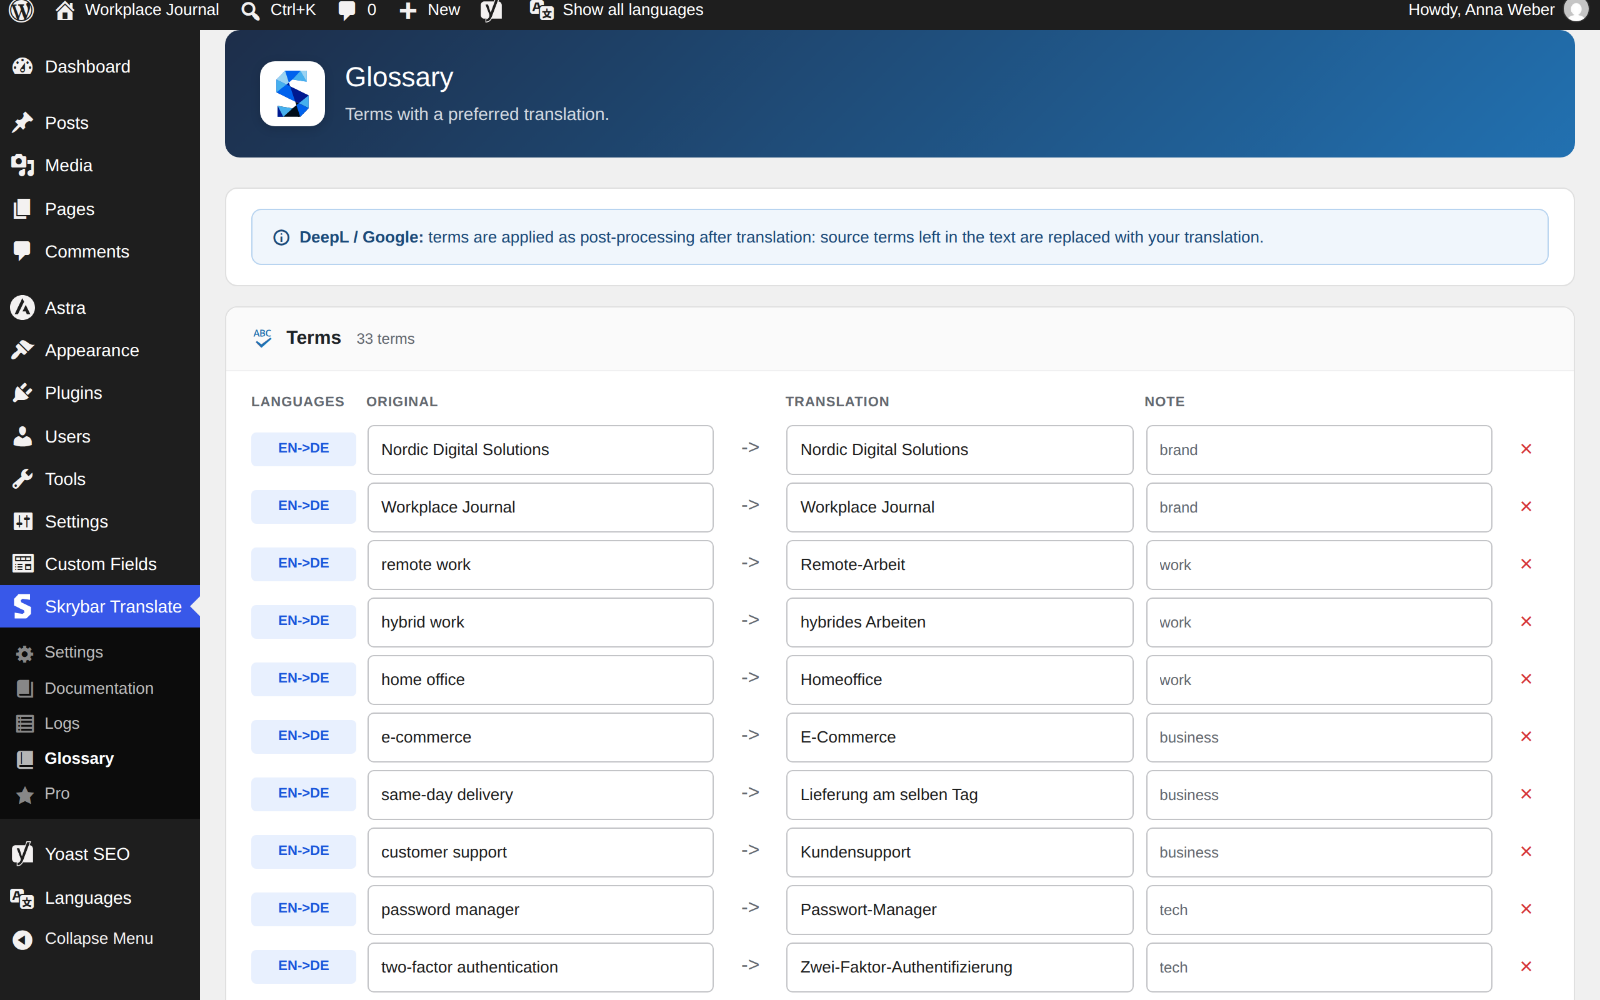The width and height of the screenshot is (1600, 1000).
Task: Go to the Media library menu
Action: tap(100, 166)
